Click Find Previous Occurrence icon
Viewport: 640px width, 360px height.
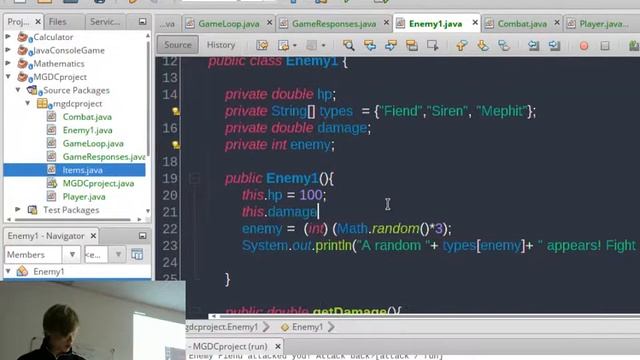coord(370,45)
